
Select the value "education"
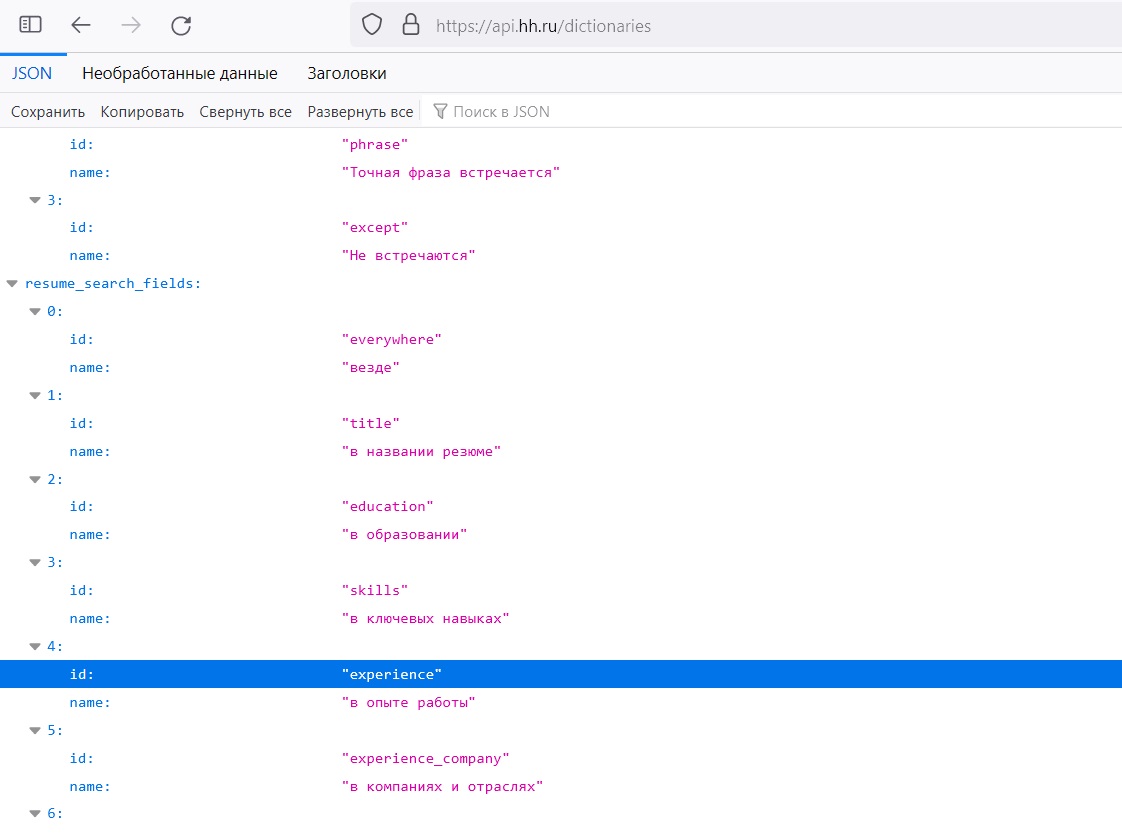(388, 507)
